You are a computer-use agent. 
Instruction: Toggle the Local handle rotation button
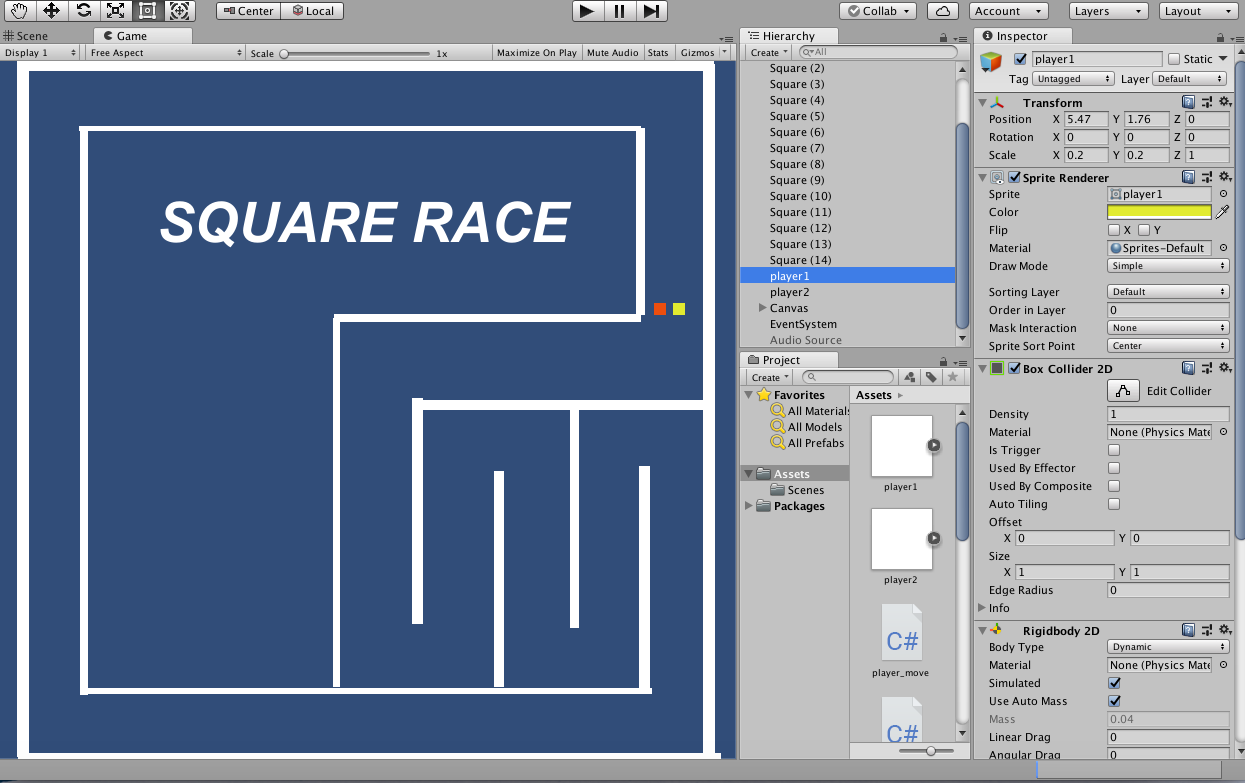click(x=312, y=11)
